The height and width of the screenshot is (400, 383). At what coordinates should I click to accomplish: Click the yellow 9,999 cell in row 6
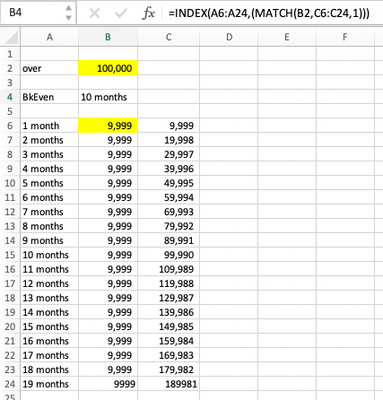coord(108,126)
